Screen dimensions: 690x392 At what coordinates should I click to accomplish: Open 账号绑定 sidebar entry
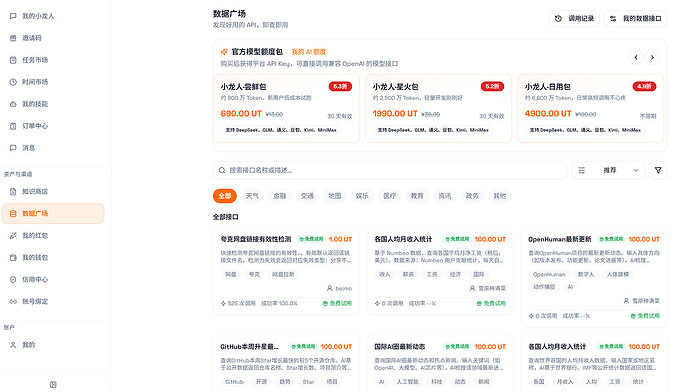(53, 301)
